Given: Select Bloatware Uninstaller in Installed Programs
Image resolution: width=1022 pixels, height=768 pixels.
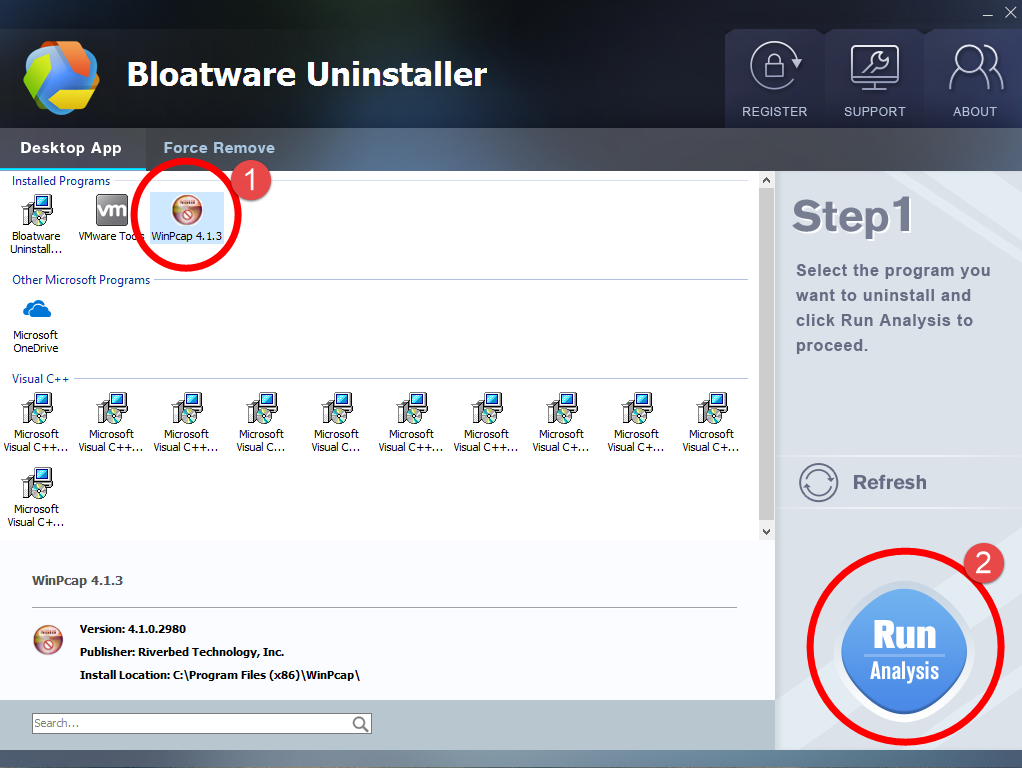Looking at the screenshot, I should pyautogui.click(x=36, y=224).
